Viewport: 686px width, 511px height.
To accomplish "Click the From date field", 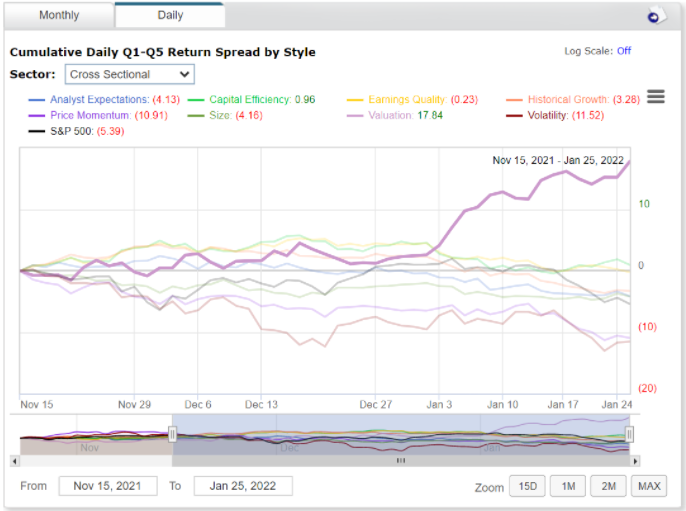I will (x=108, y=486).
